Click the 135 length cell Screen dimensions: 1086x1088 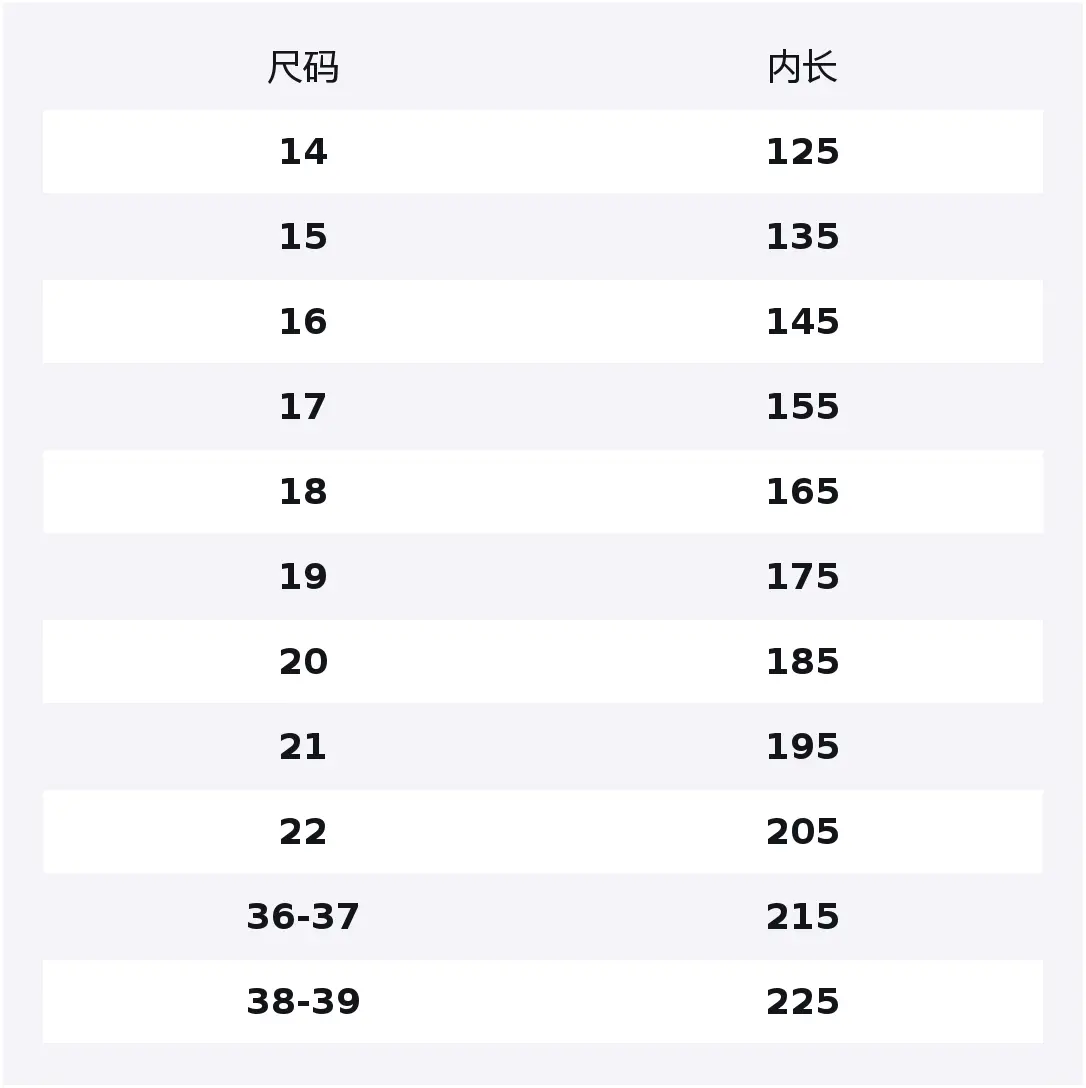click(803, 237)
